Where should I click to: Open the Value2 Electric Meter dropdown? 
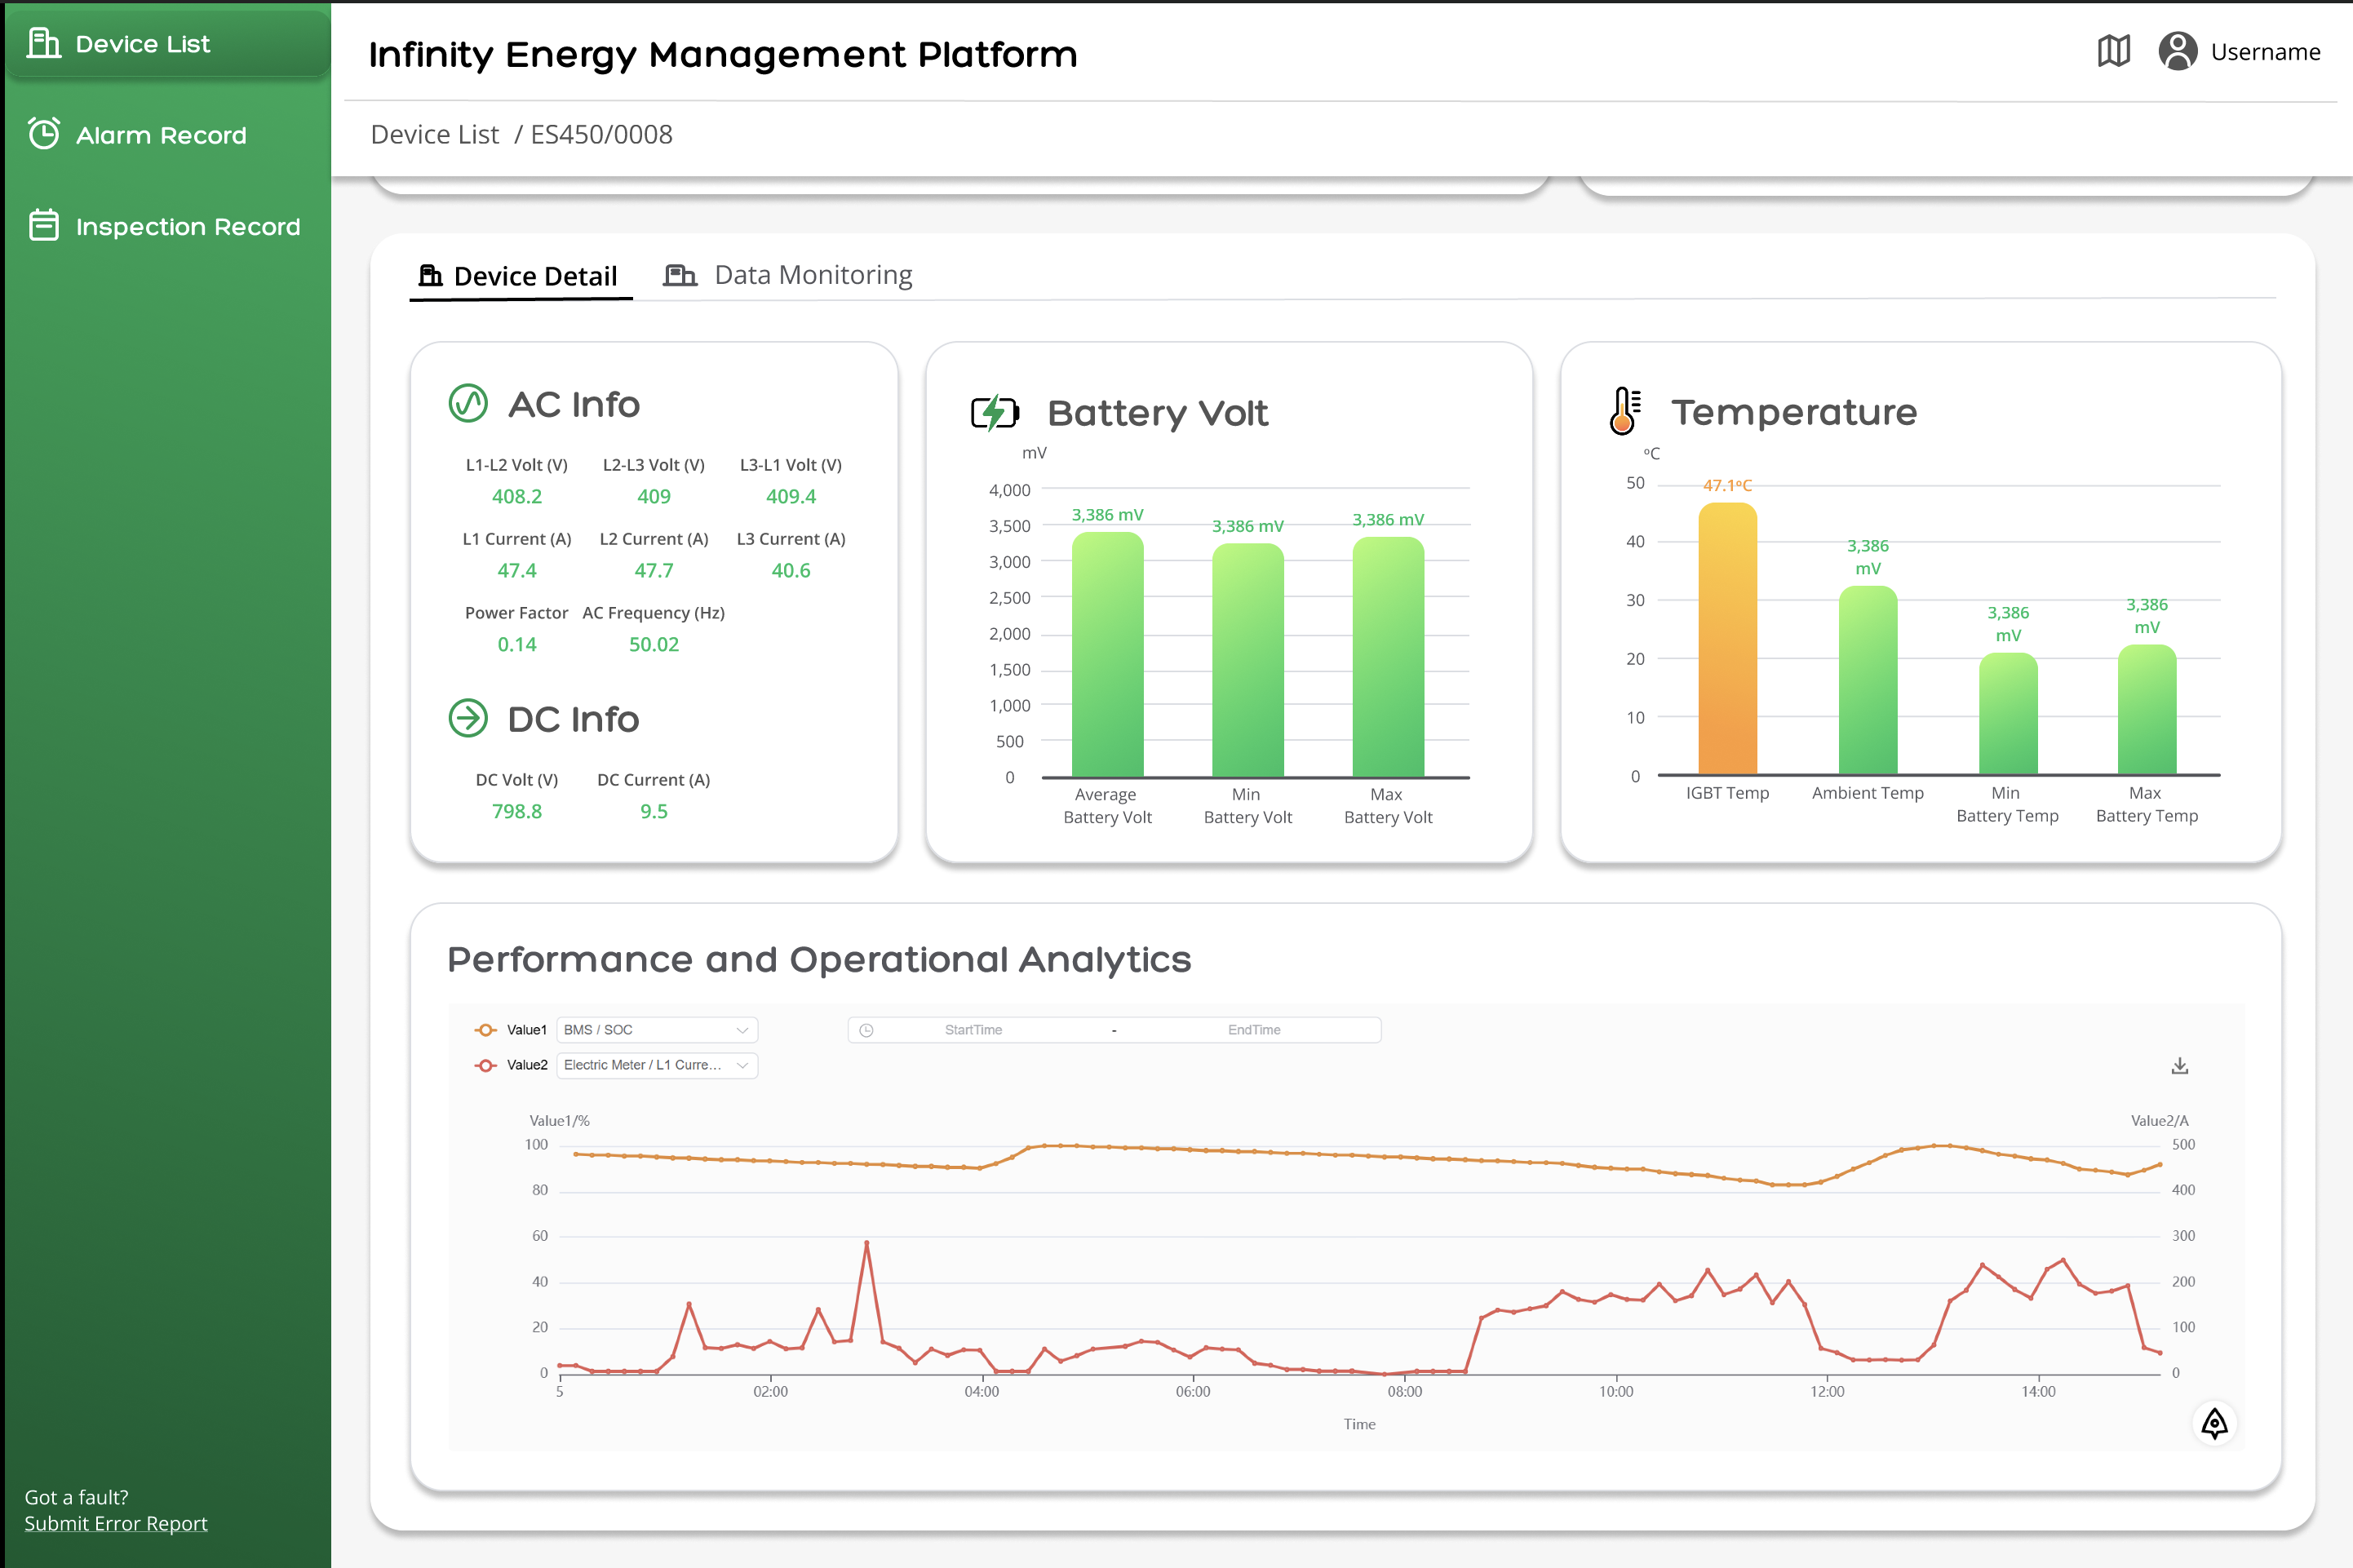coord(656,1065)
